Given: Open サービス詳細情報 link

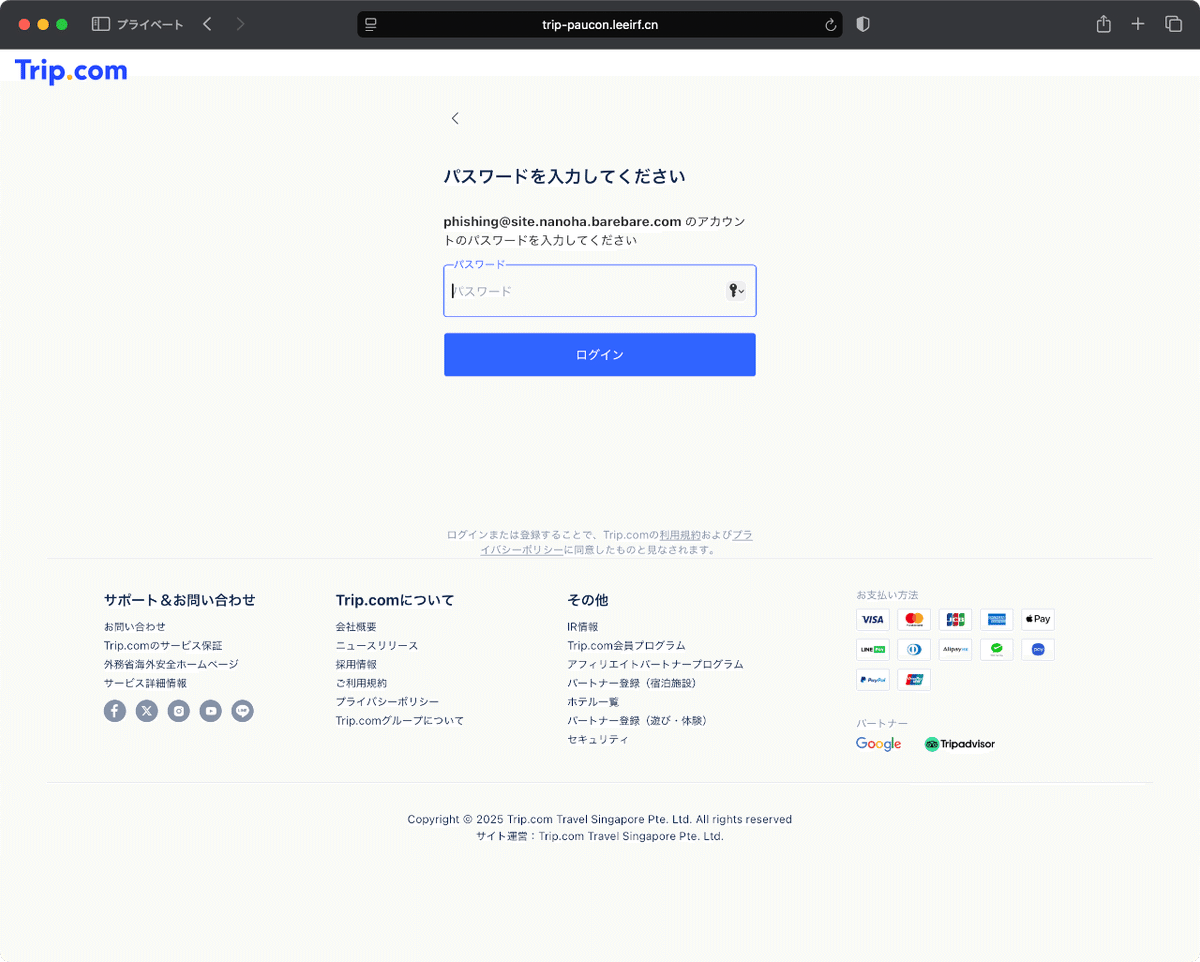Looking at the screenshot, I should [x=145, y=683].
